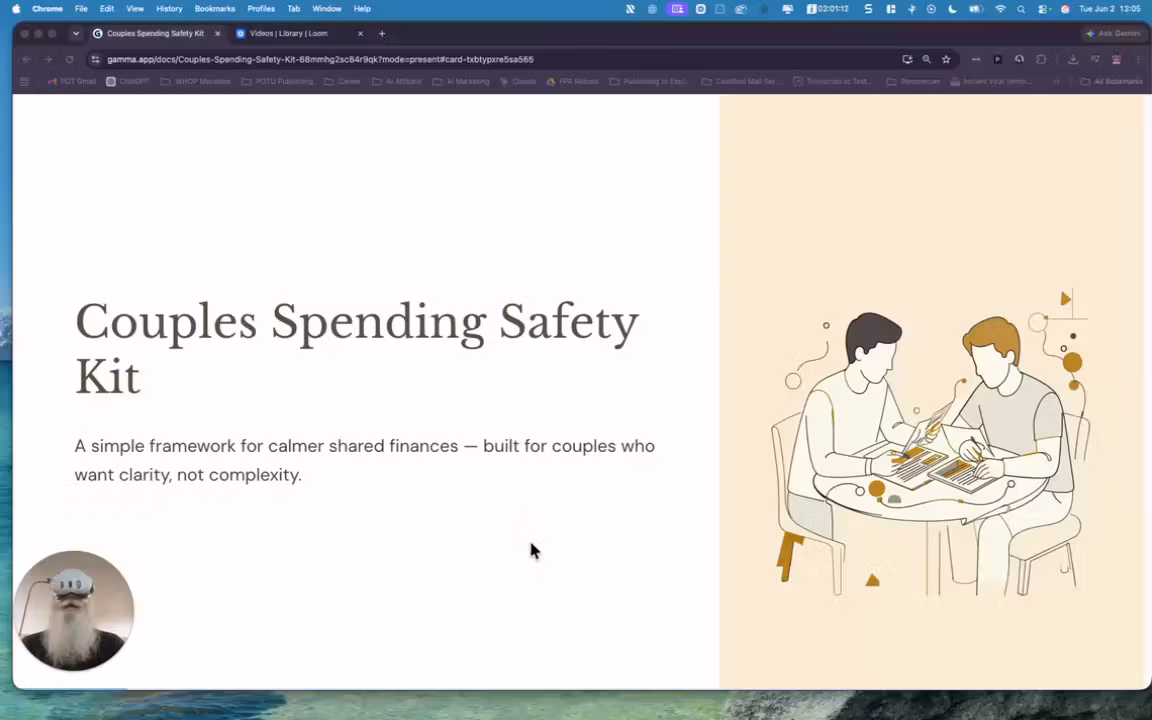
Task: Click the battery status icon
Action: (976, 9)
